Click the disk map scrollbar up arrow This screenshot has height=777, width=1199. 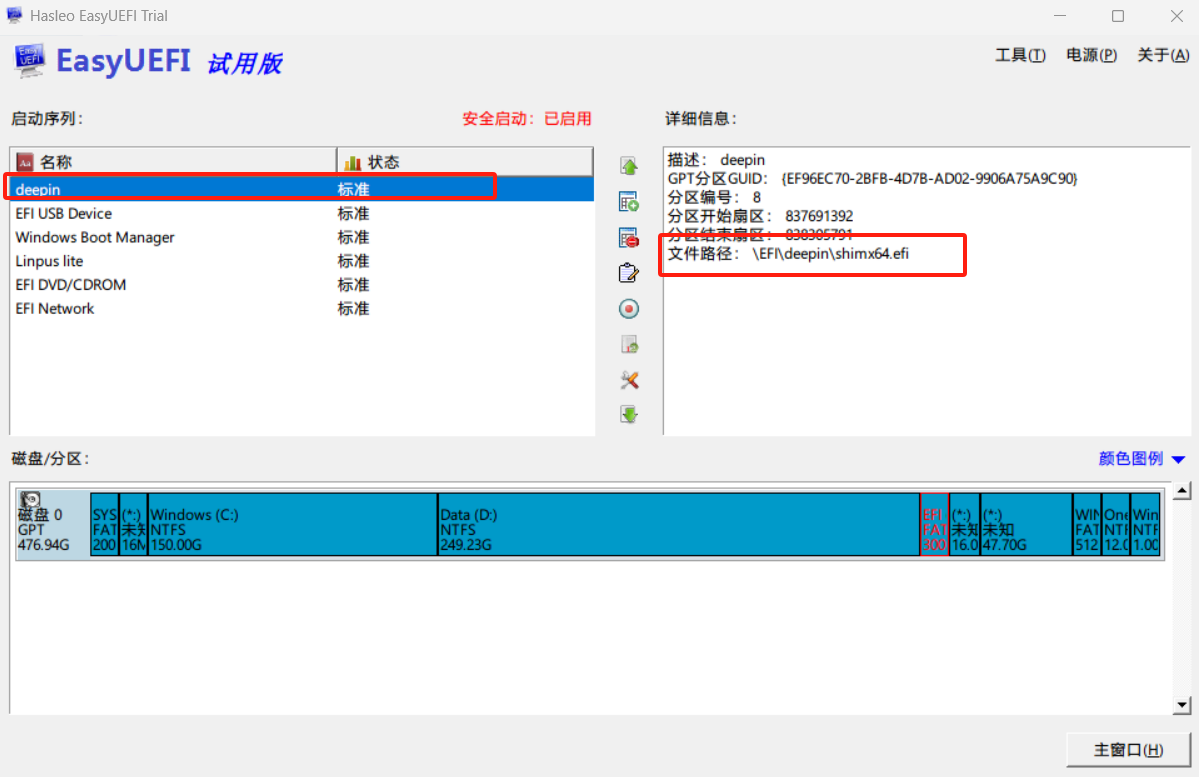pos(1182,491)
